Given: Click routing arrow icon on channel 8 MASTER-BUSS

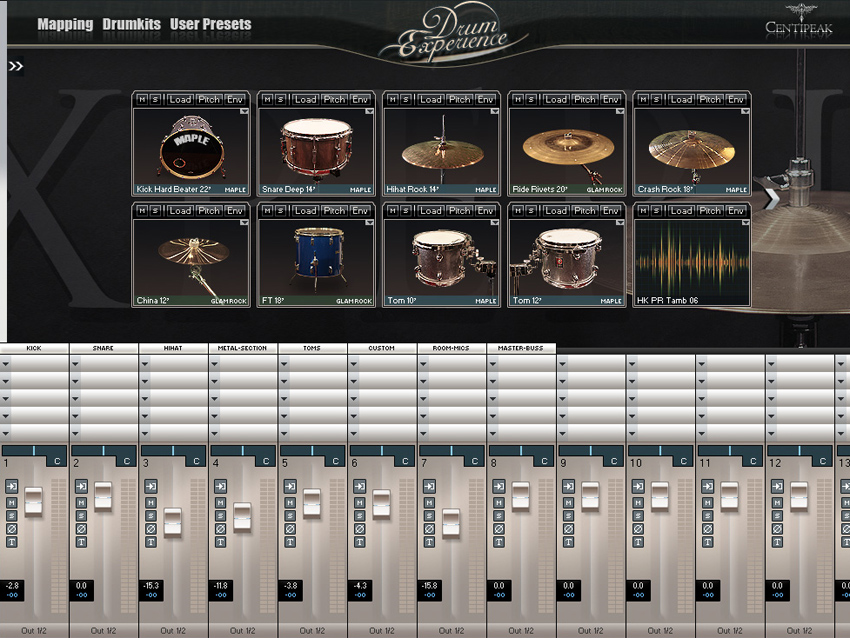Looking at the screenshot, I should coord(499,486).
